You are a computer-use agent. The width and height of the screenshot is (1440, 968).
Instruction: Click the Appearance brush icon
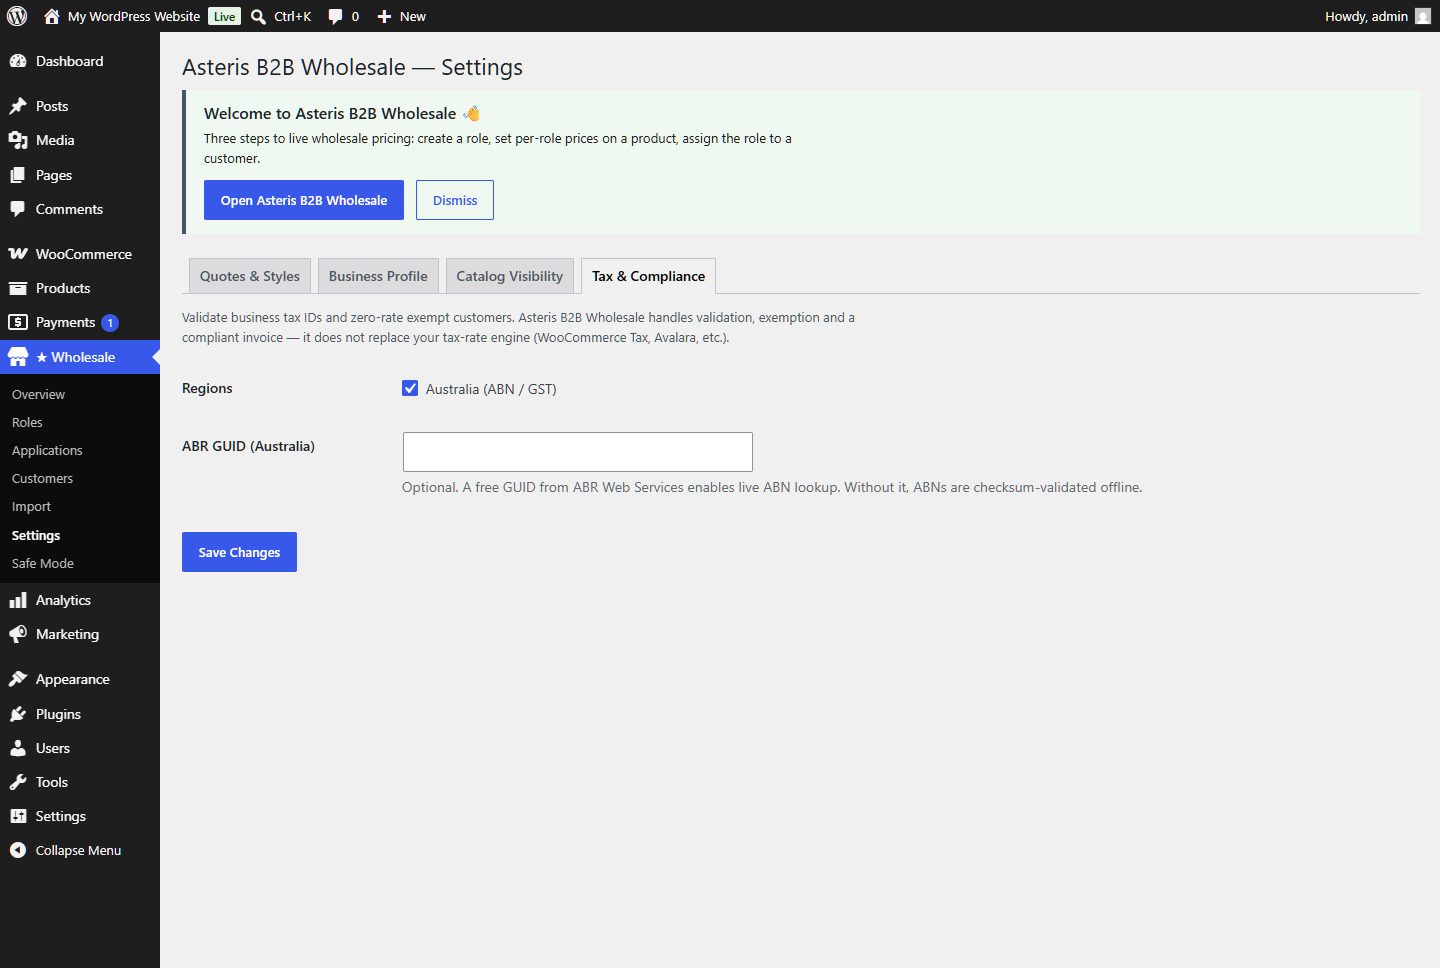point(18,679)
